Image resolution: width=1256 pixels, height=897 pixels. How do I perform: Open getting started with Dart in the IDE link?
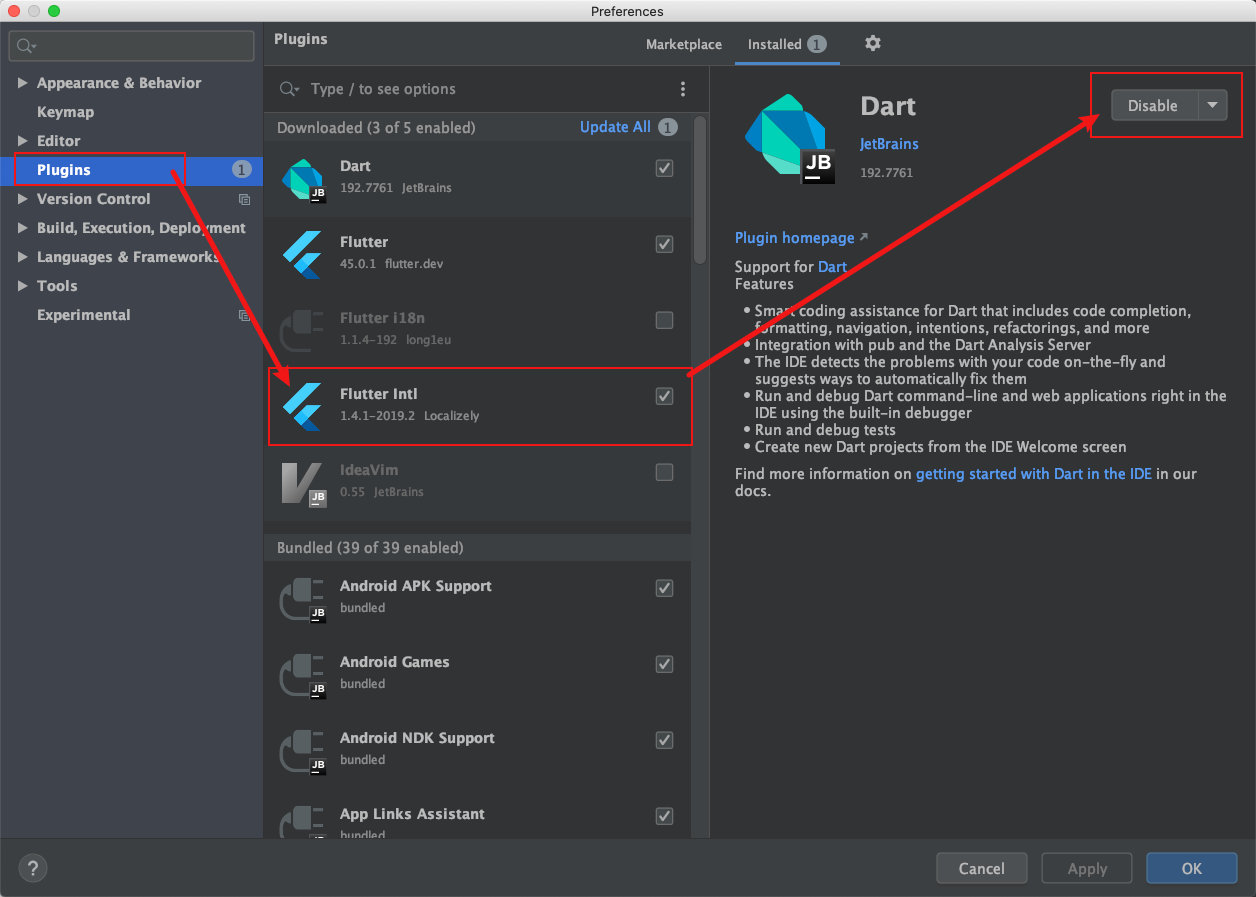click(1034, 474)
